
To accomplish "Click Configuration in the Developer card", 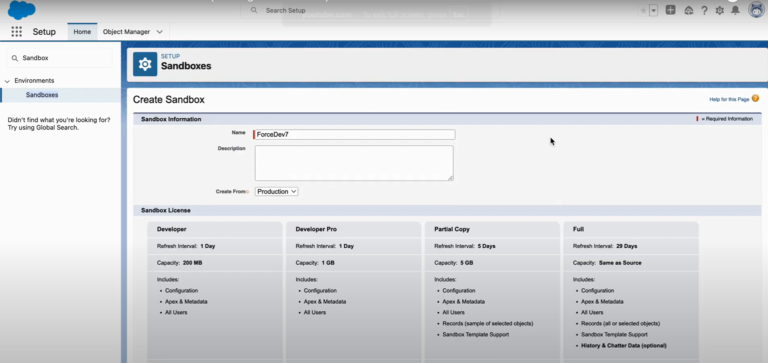I will 181,290.
